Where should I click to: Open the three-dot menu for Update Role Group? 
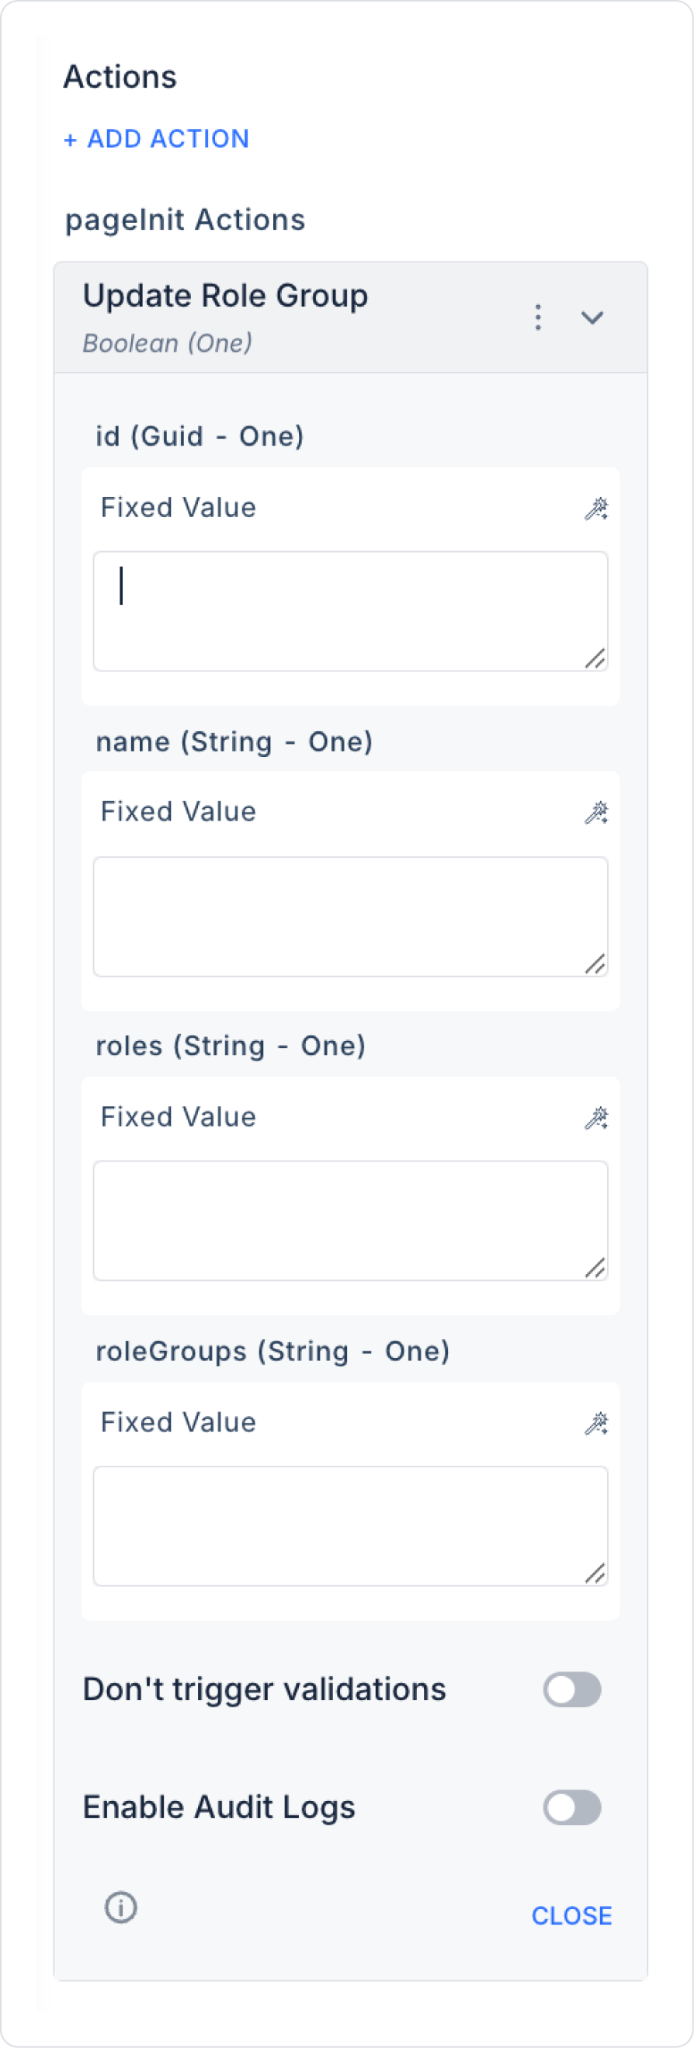(538, 317)
